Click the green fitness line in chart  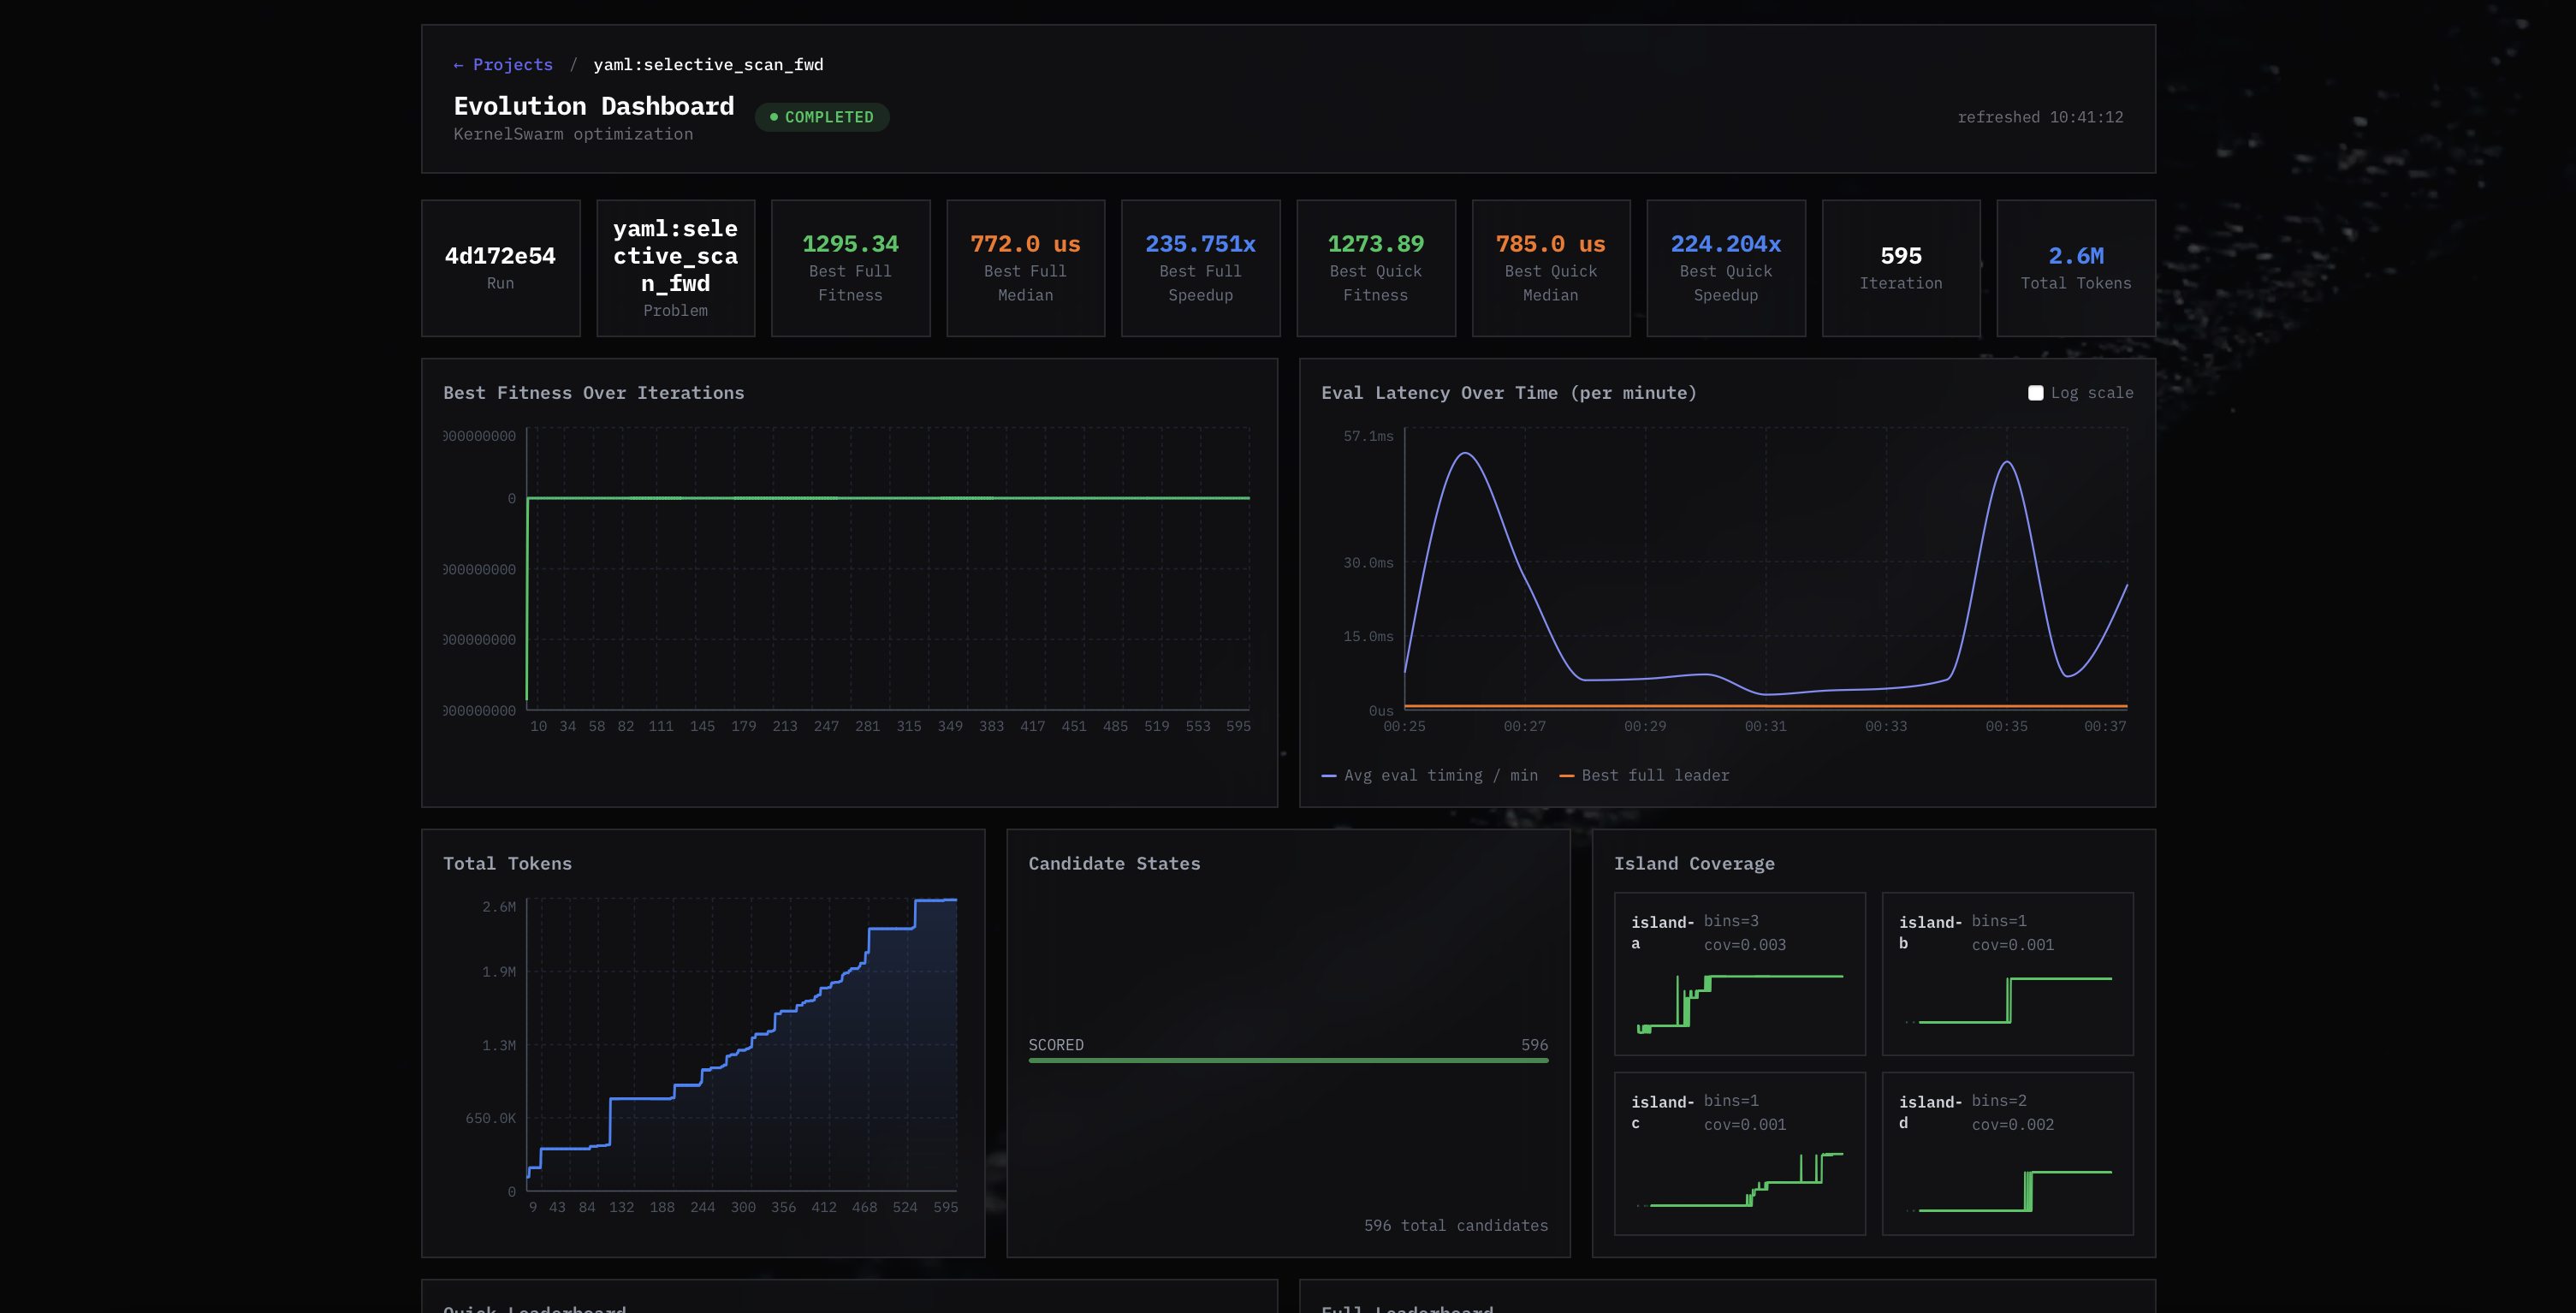888,498
